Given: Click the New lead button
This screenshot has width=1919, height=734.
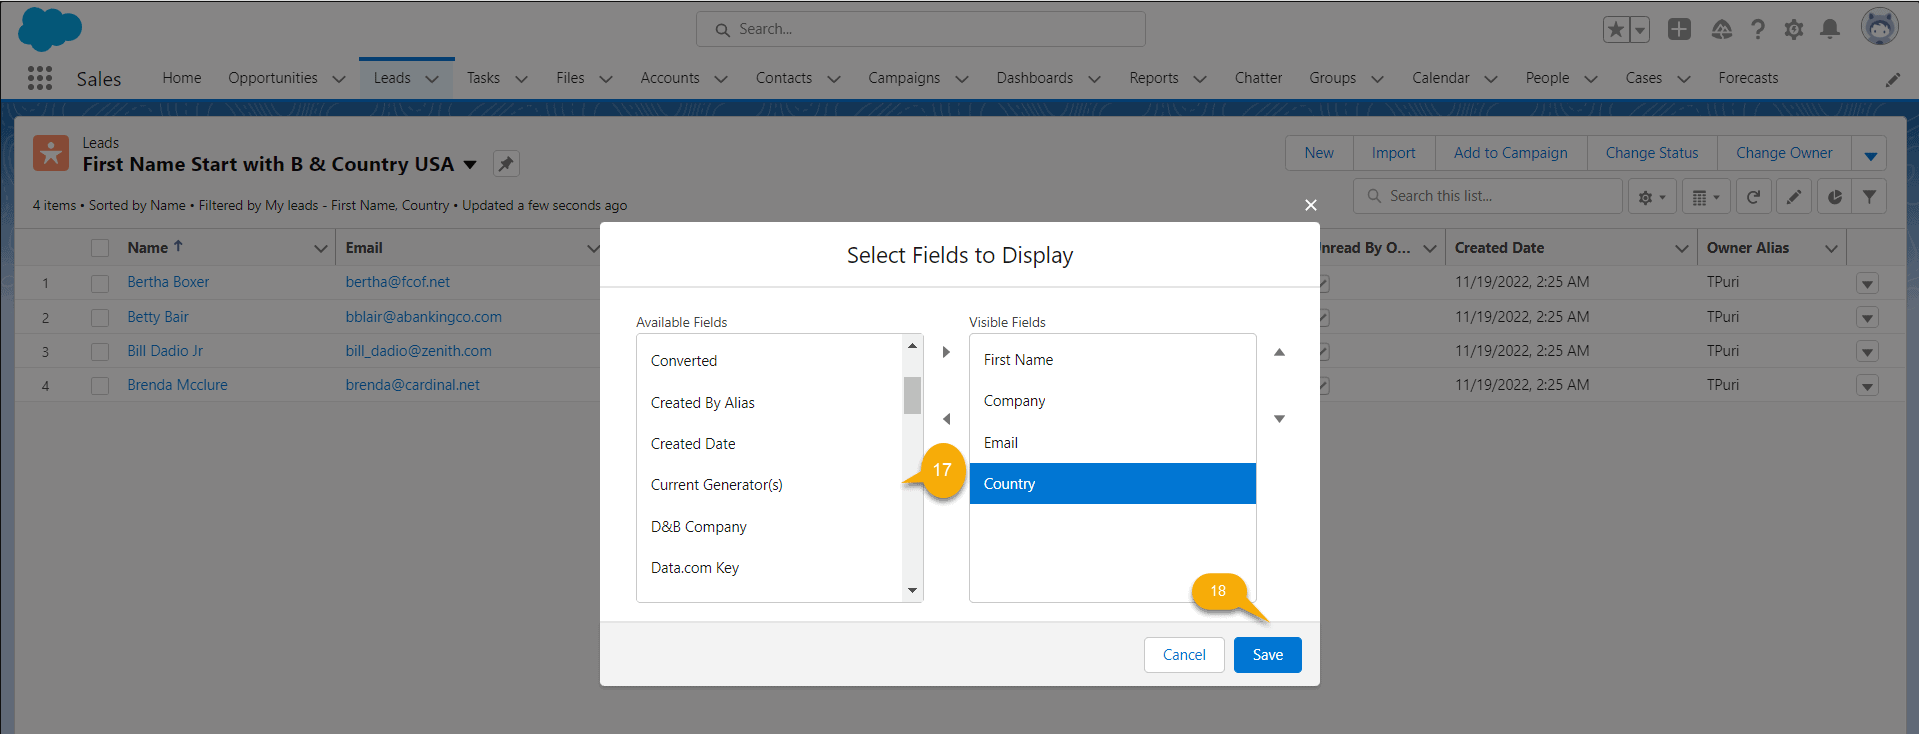Looking at the screenshot, I should point(1319,153).
